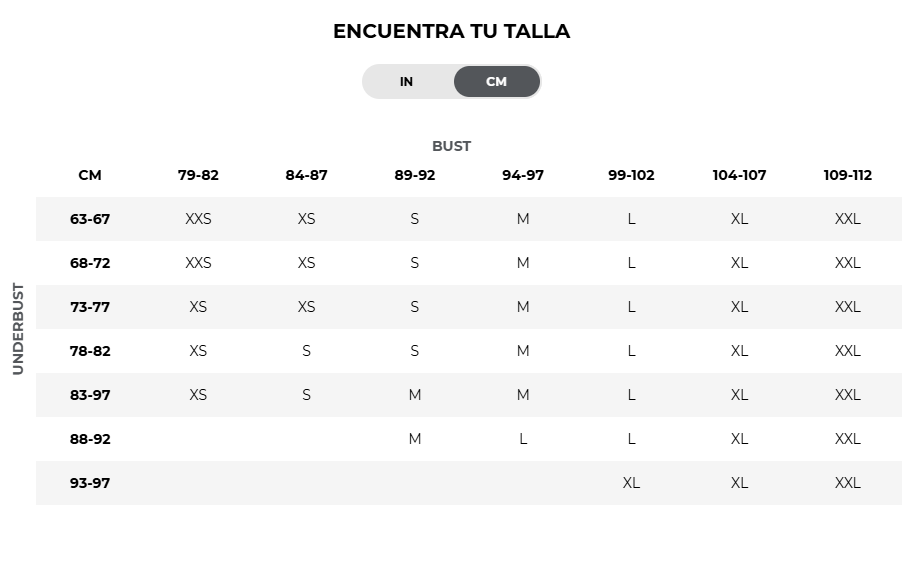Click the 83-97 underbust row label
Screen dimensions: 908x577
[x=90, y=395]
